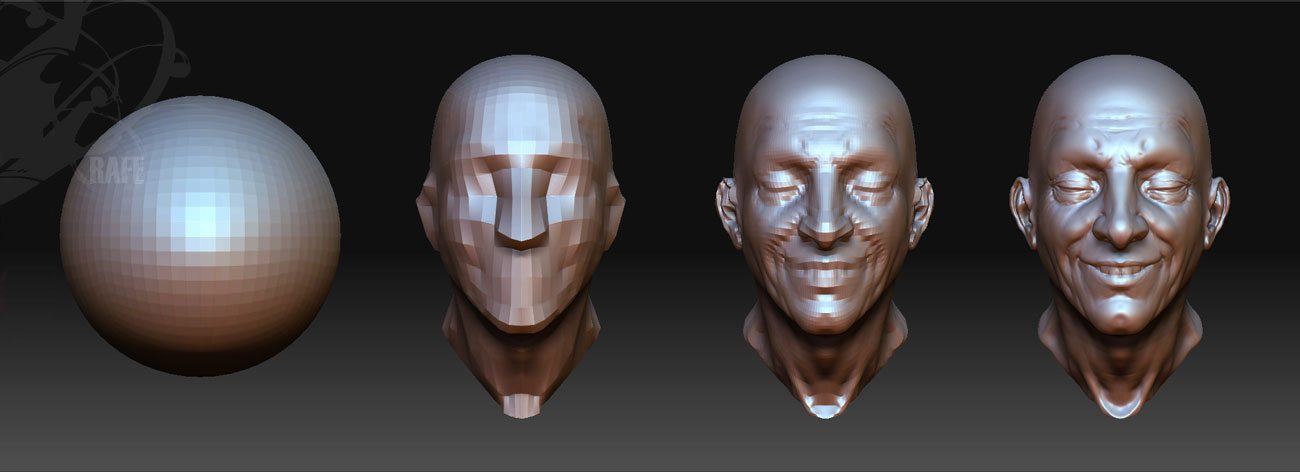Image resolution: width=1300 pixels, height=472 pixels.
Task: Select the faceted sphere base mesh
Action: click(x=200, y=235)
